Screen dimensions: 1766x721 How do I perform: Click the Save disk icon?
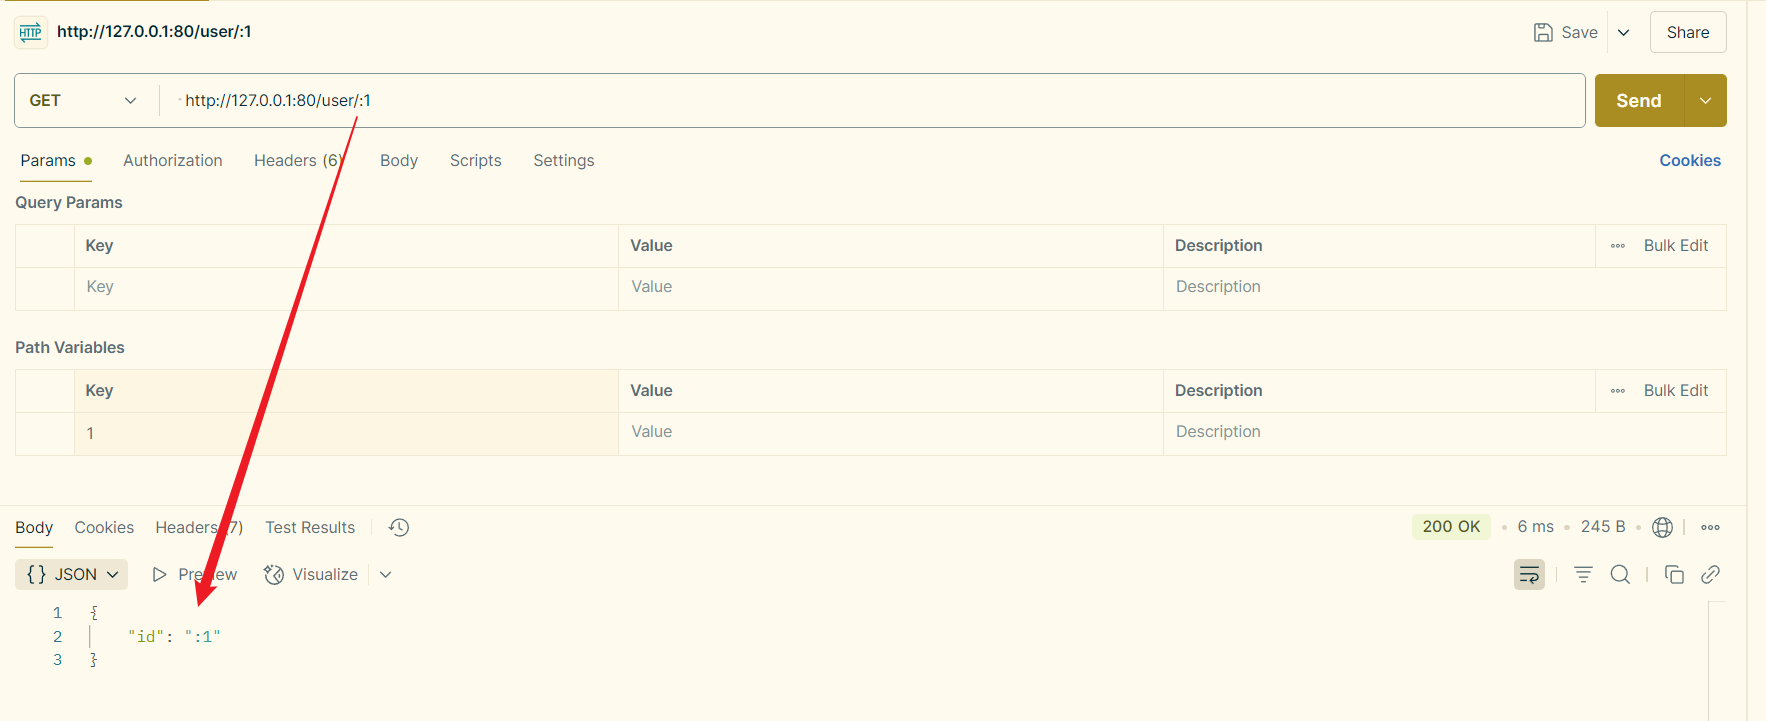pyautogui.click(x=1543, y=32)
